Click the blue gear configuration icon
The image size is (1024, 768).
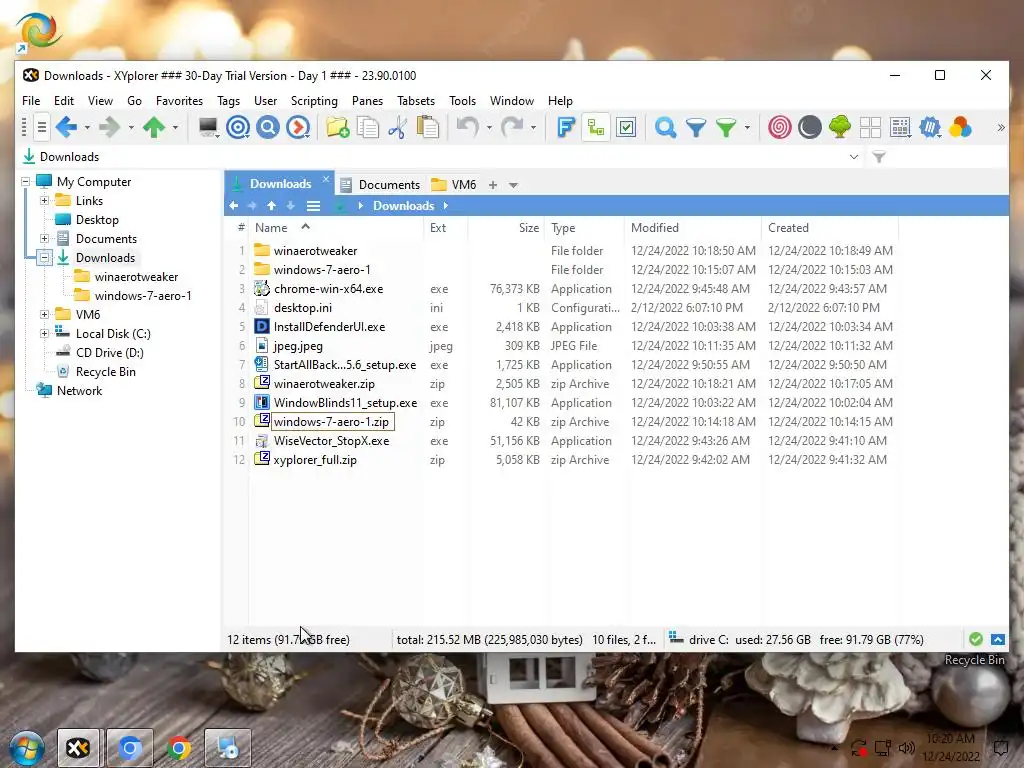[930, 127]
